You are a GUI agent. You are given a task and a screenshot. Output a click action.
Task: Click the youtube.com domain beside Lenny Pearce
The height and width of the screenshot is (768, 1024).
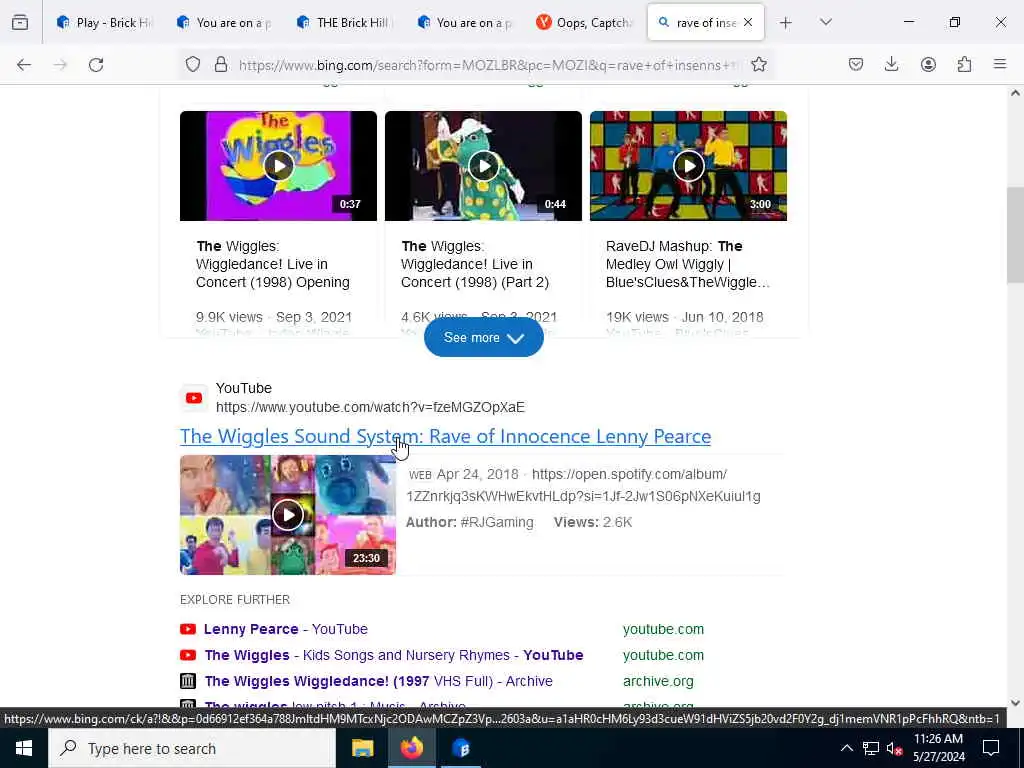tap(663, 629)
